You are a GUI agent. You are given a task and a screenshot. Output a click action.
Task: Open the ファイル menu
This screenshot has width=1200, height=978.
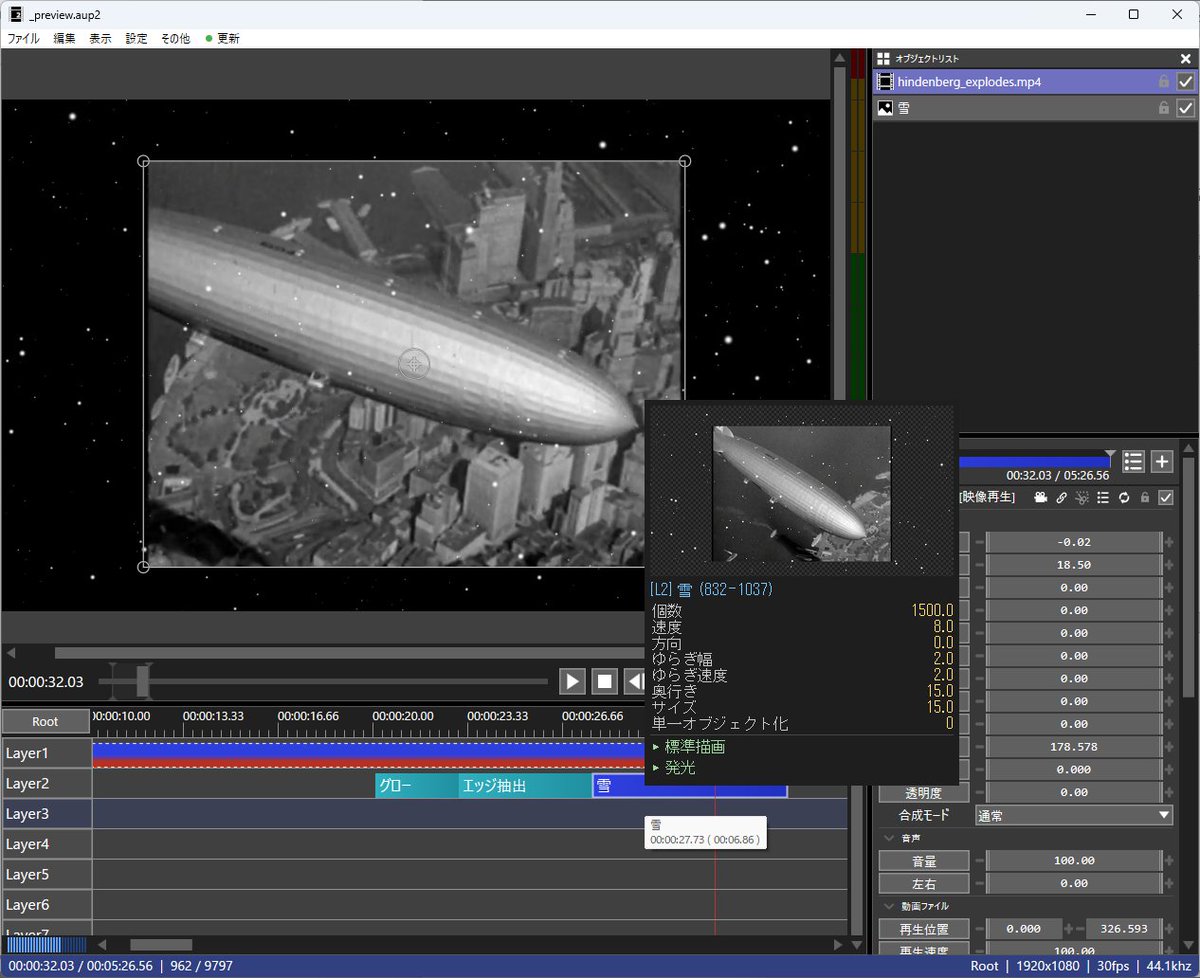point(24,38)
